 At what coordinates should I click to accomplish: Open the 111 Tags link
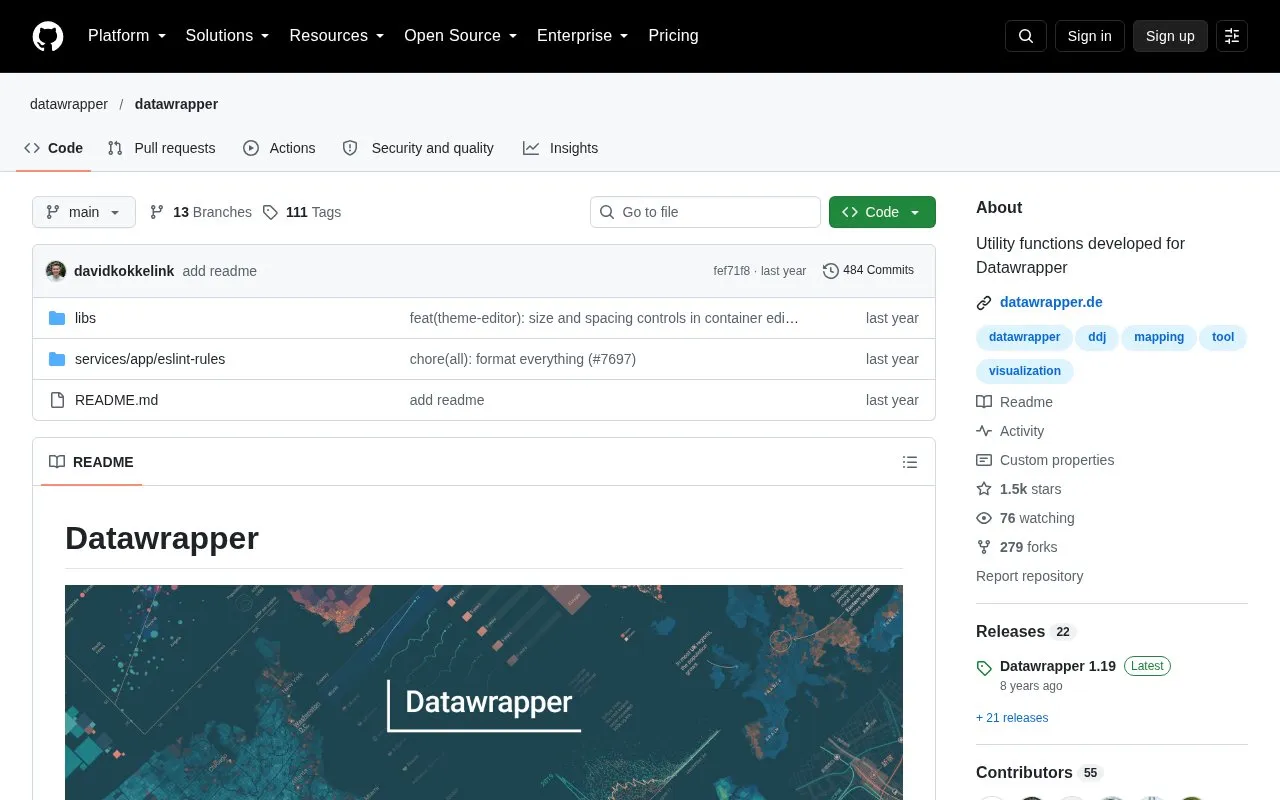pos(302,212)
